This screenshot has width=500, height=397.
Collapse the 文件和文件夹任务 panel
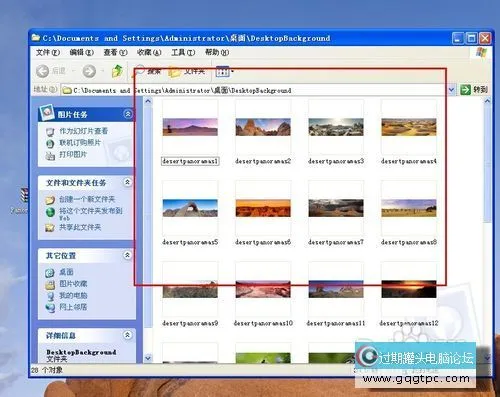coord(128,182)
